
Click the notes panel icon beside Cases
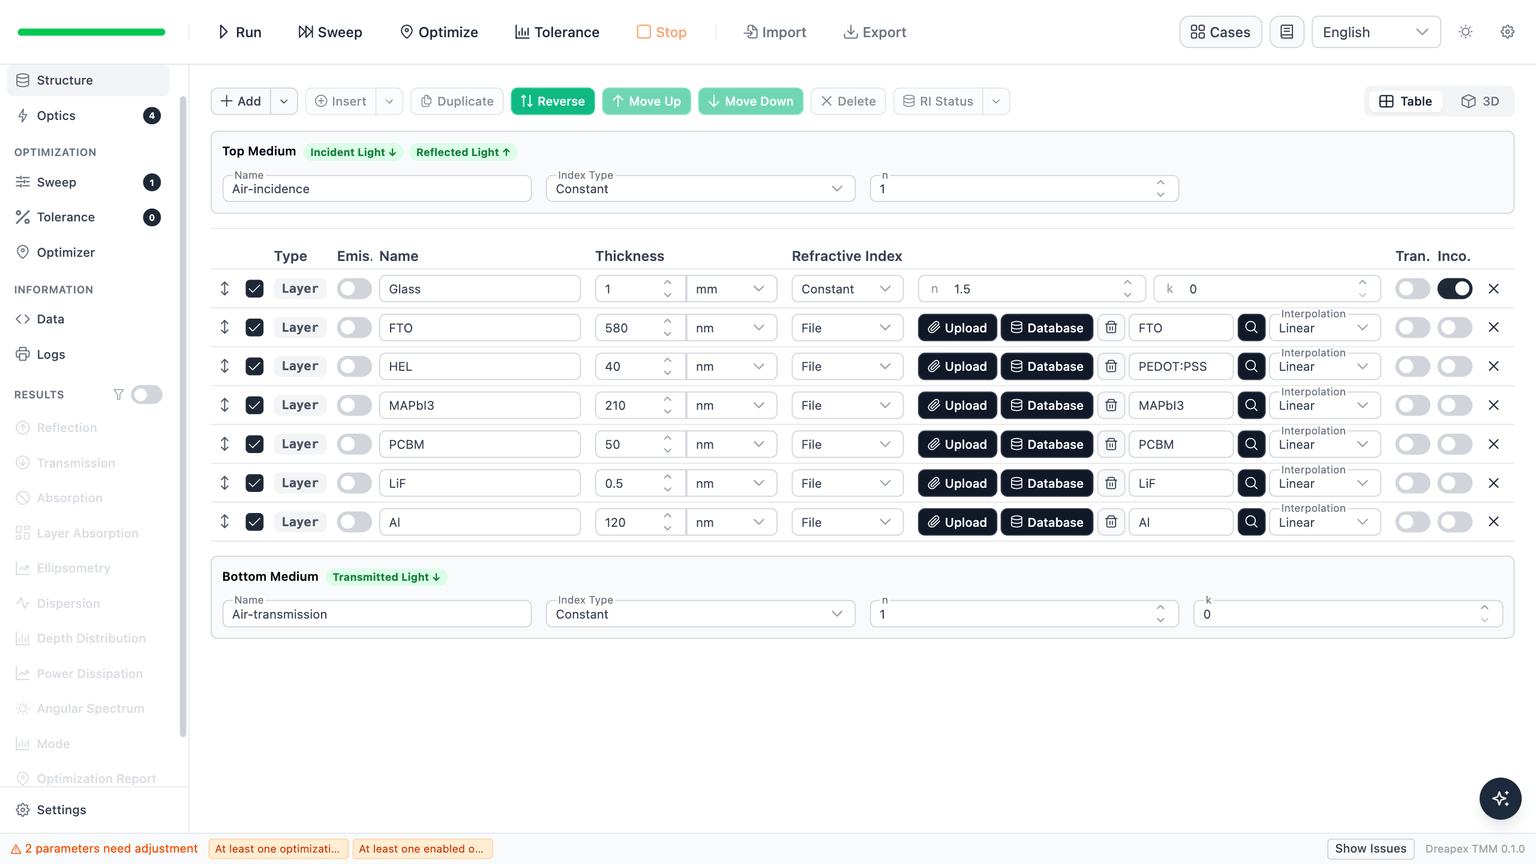[1287, 32]
